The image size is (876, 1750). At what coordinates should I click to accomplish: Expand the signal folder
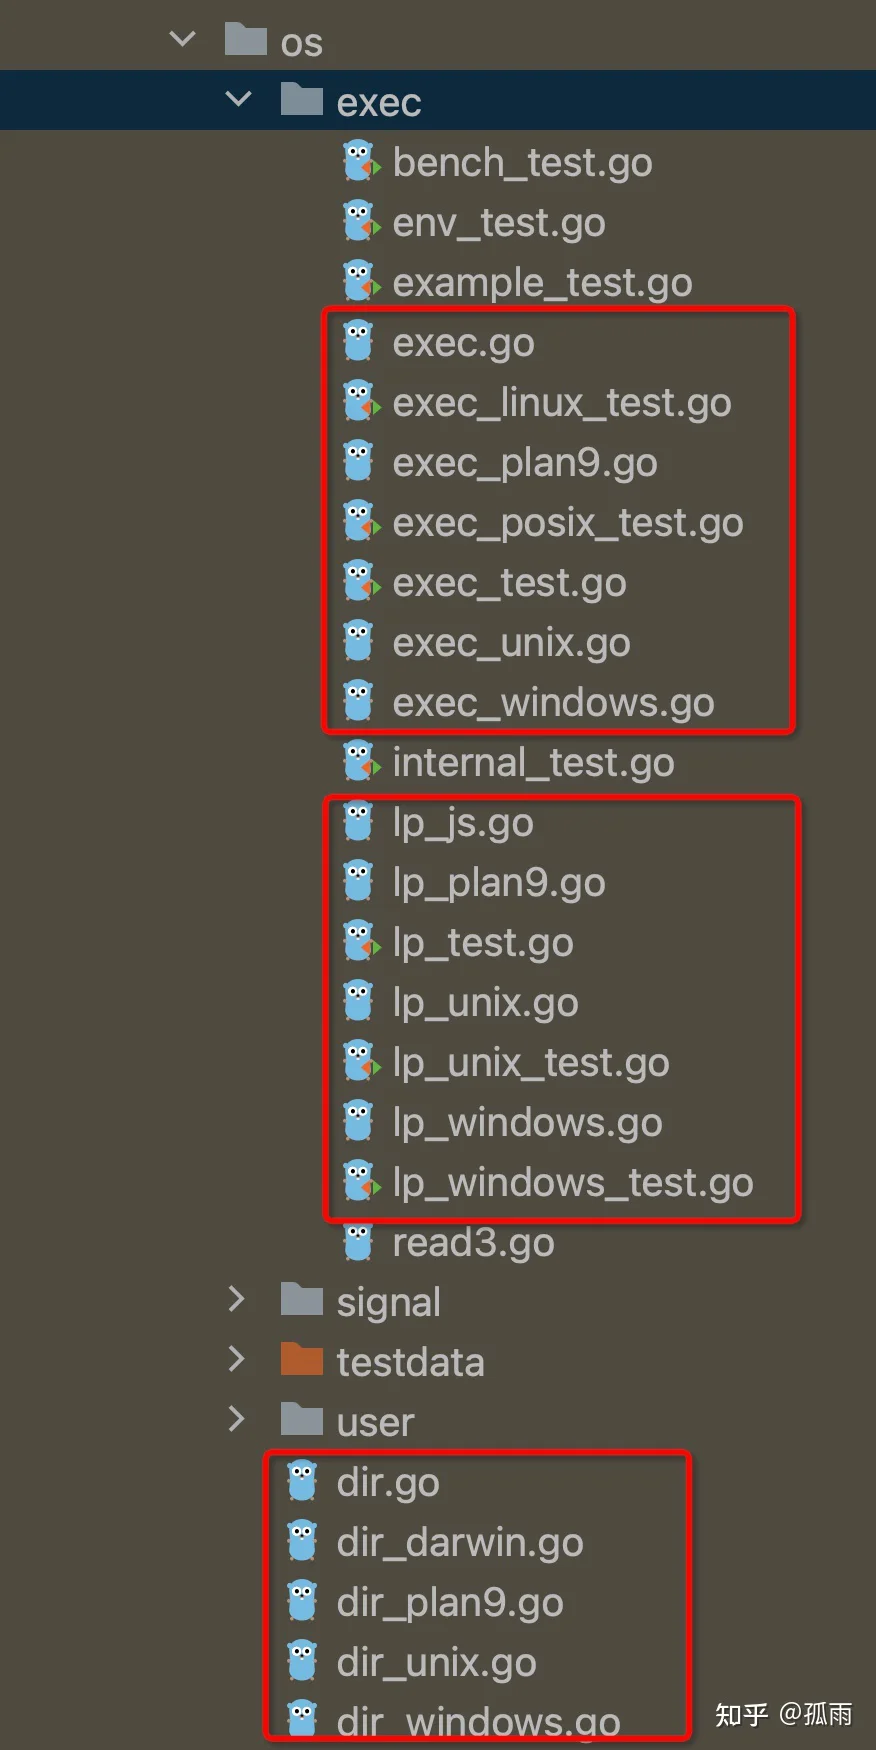click(237, 1299)
